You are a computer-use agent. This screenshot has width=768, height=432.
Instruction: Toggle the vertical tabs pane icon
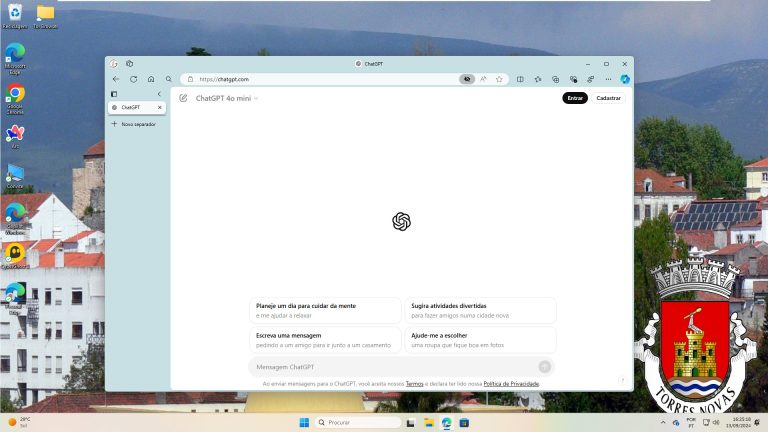click(x=114, y=94)
